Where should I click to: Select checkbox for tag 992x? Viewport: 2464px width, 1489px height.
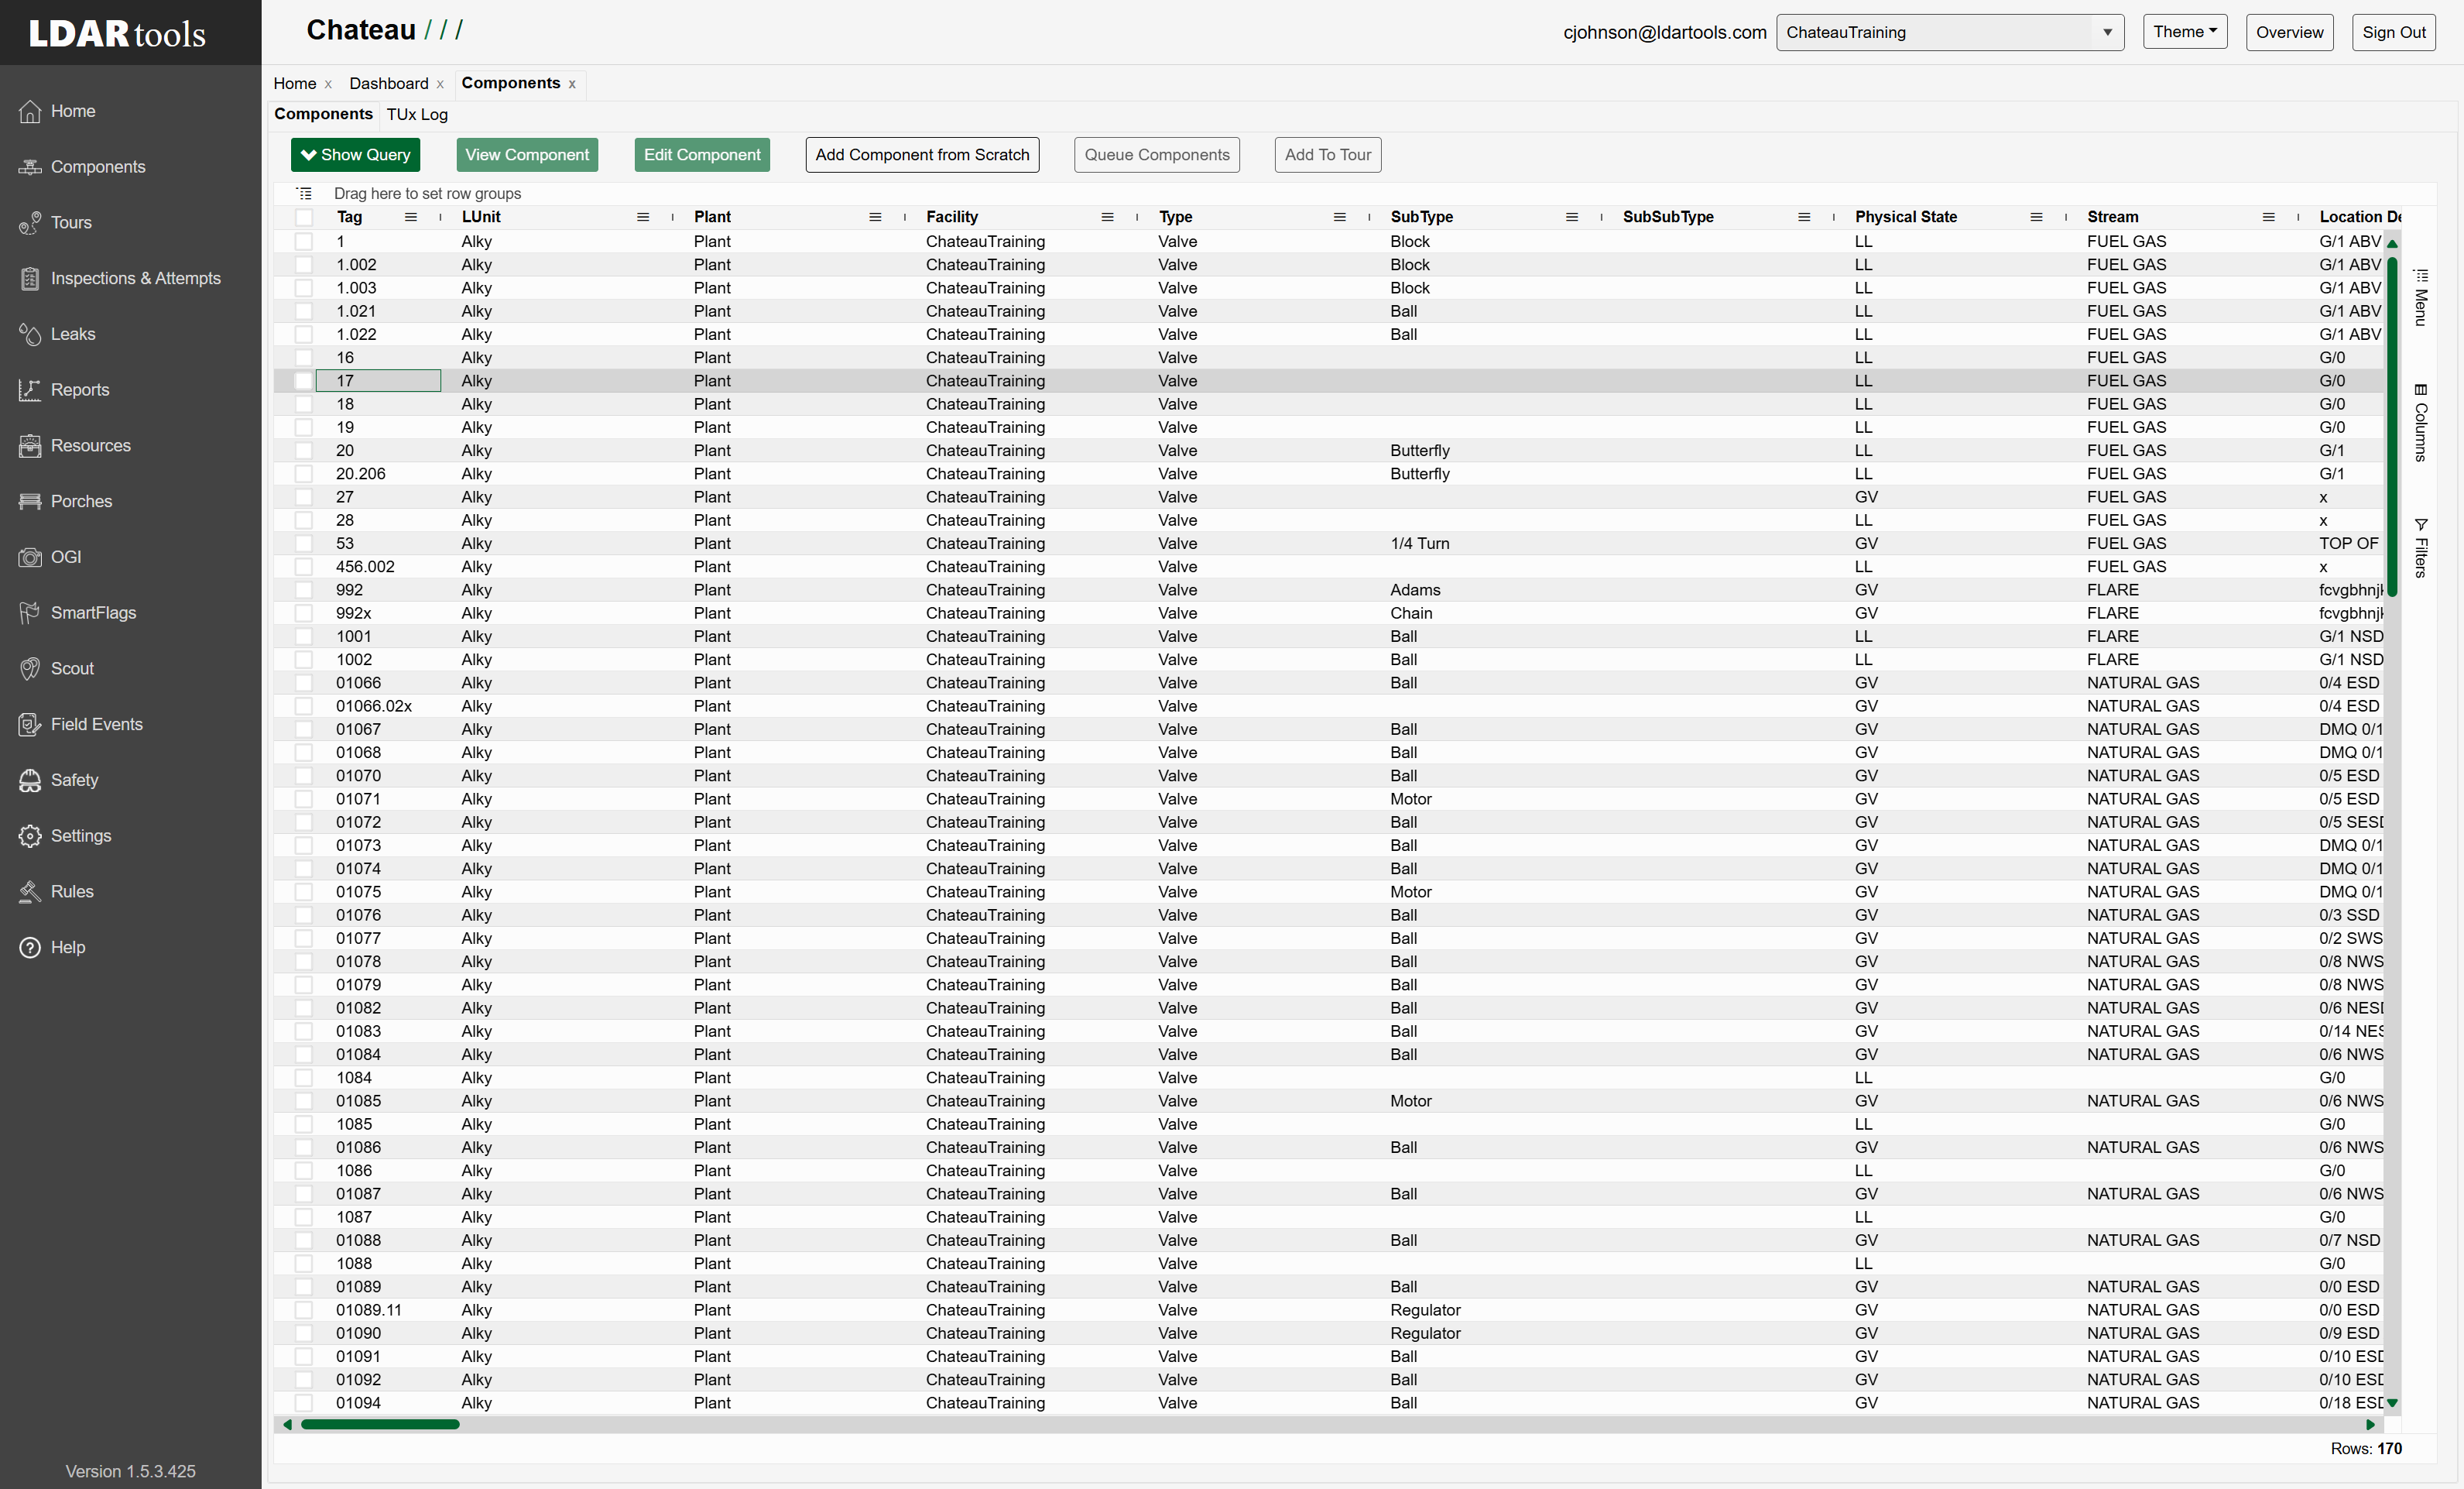304,613
